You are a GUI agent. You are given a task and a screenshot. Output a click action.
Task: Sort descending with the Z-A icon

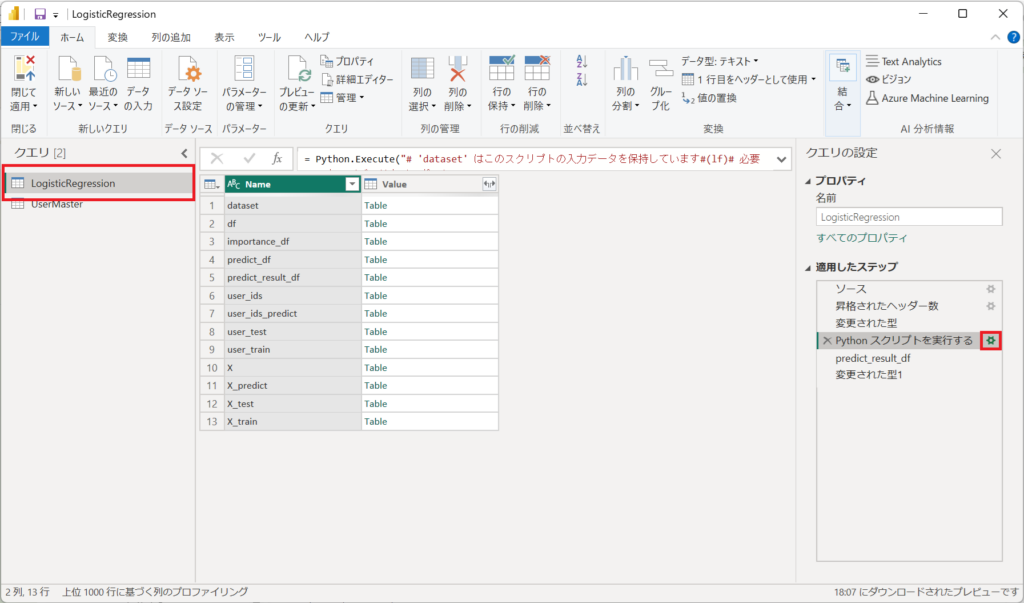pyautogui.click(x=582, y=80)
